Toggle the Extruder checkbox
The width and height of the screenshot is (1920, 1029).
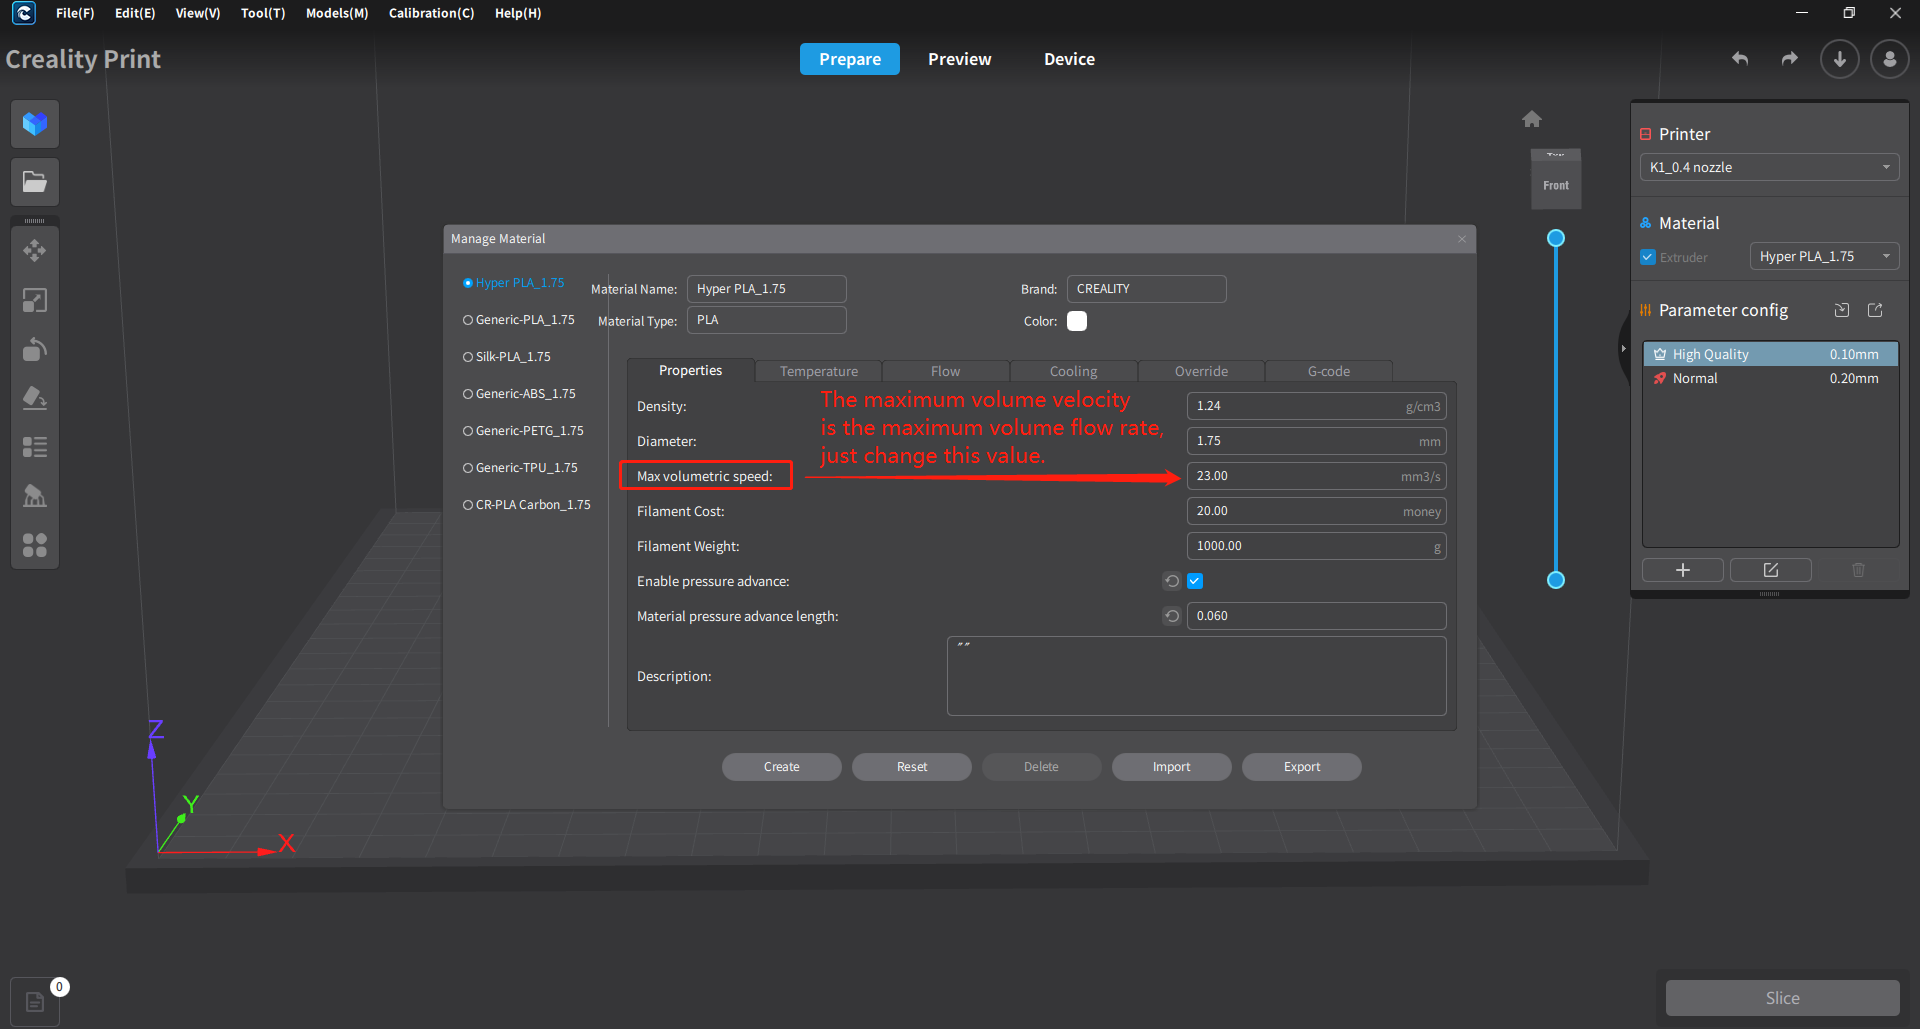coord(1648,257)
